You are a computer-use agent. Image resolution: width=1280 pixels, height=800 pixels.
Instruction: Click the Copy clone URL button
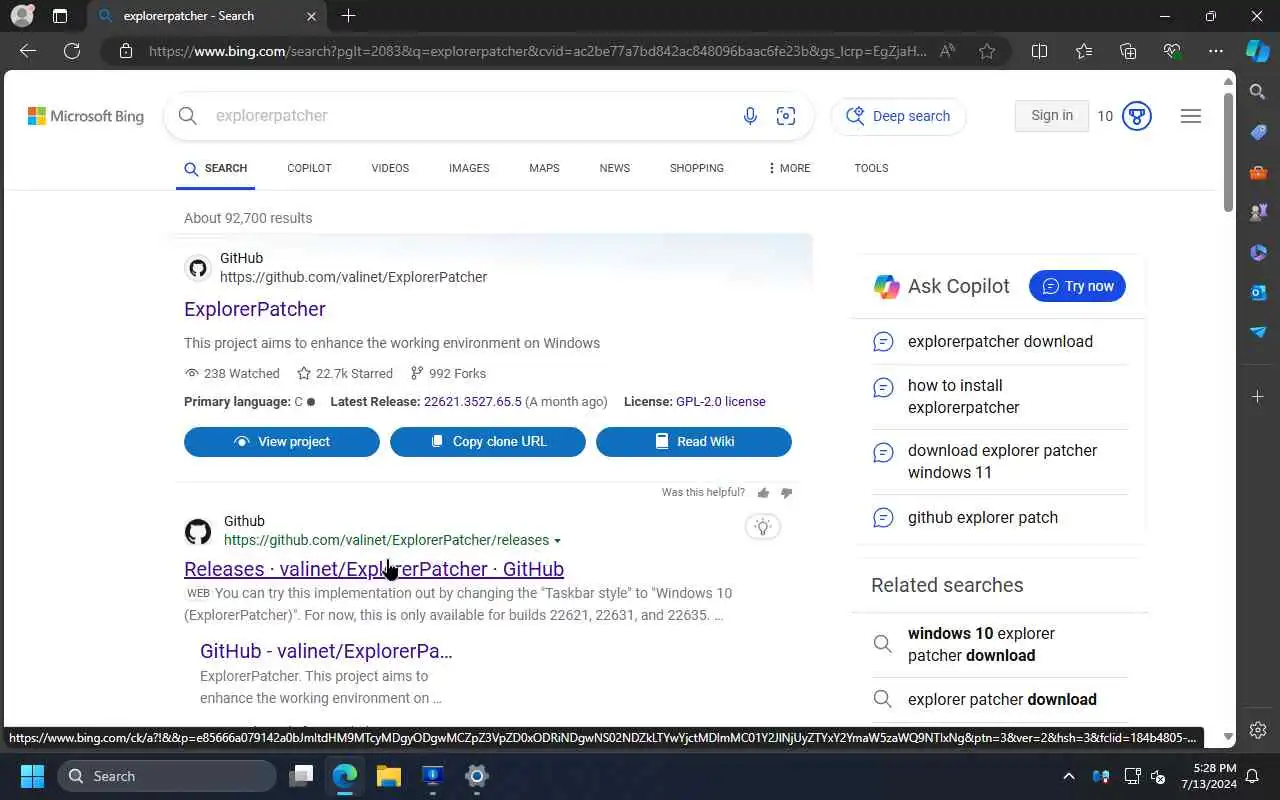(488, 441)
